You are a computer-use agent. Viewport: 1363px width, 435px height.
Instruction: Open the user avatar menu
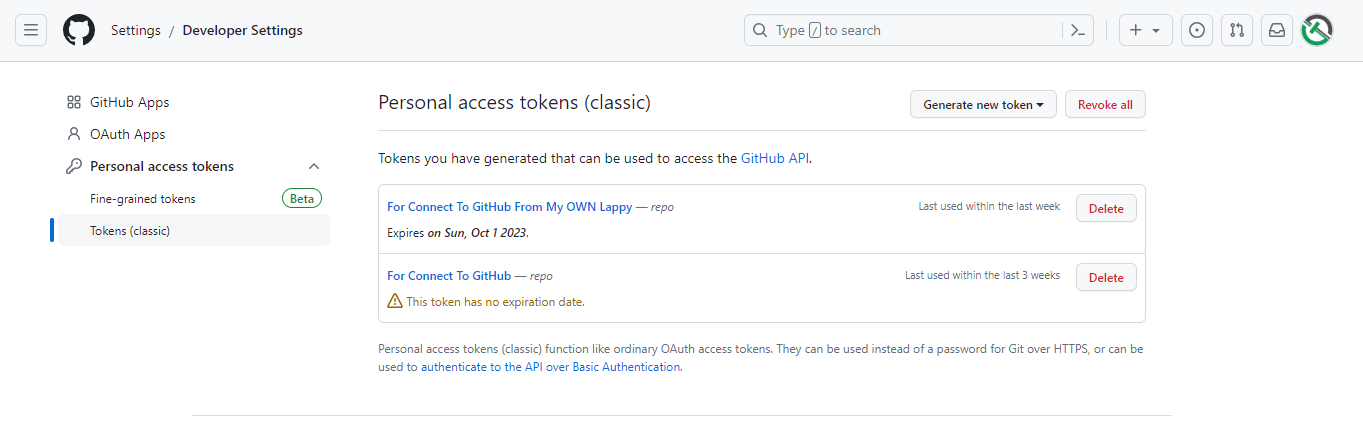coord(1317,30)
